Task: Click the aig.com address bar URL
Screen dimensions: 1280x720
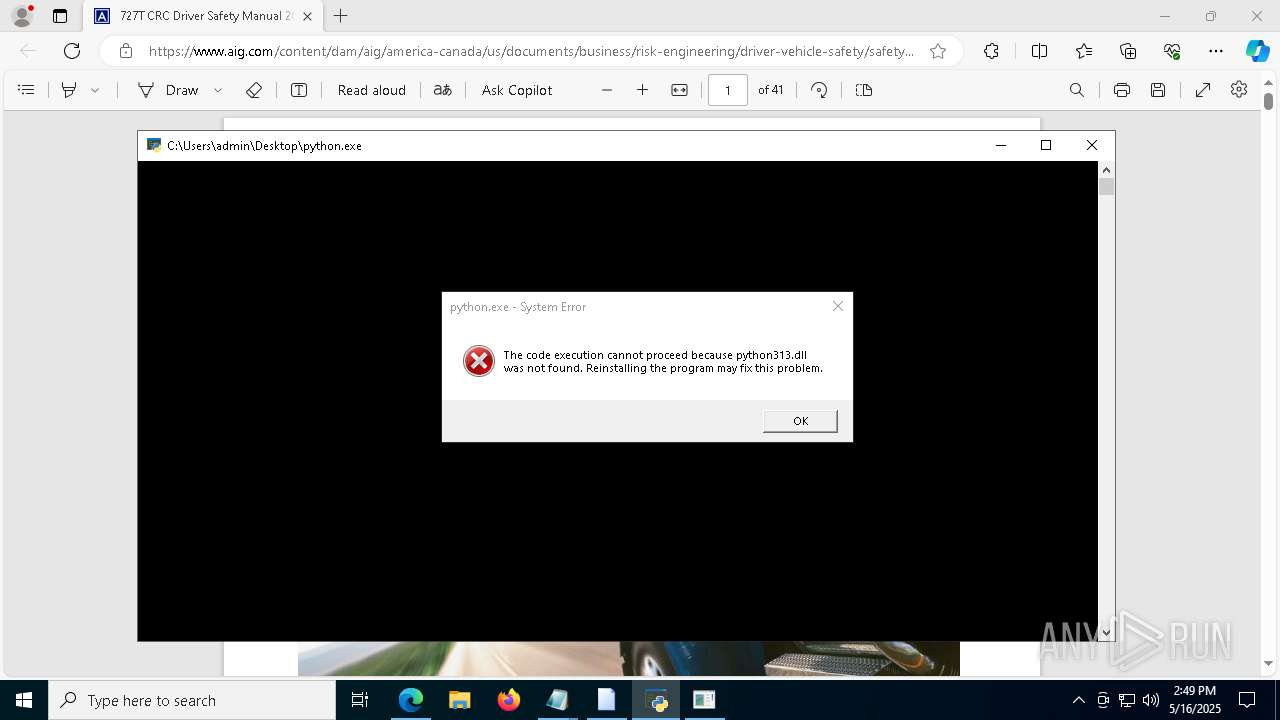Action: (530, 51)
